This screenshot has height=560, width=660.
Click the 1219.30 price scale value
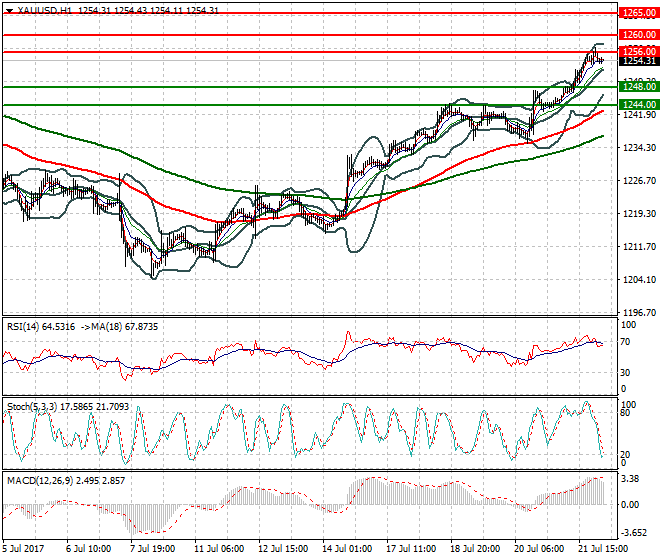coord(639,214)
